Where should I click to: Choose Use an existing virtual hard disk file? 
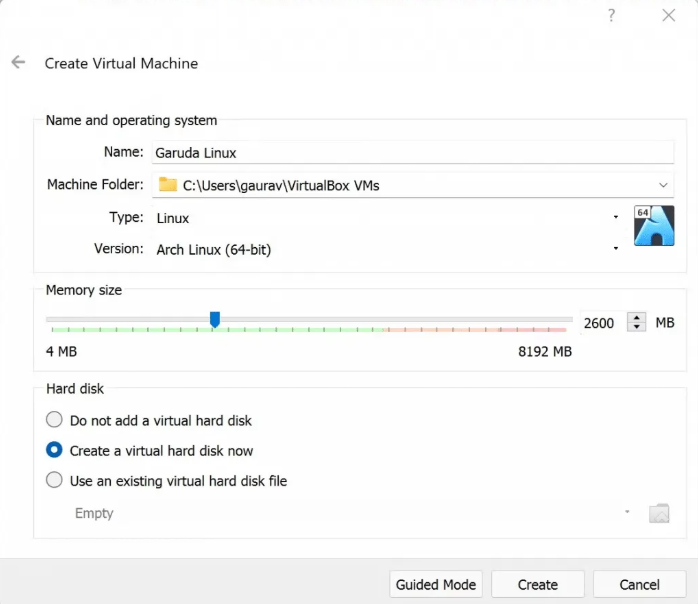[x=166, y=481]
